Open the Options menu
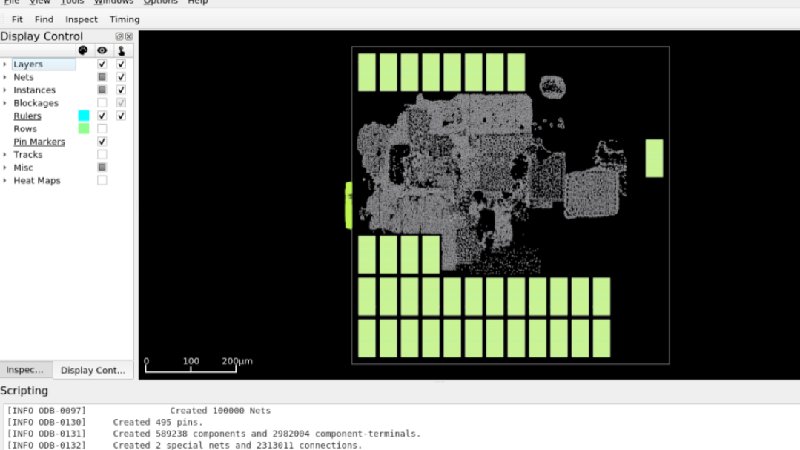Image resolution: width=800 pixels, height=450 pixels. point(160,2)
